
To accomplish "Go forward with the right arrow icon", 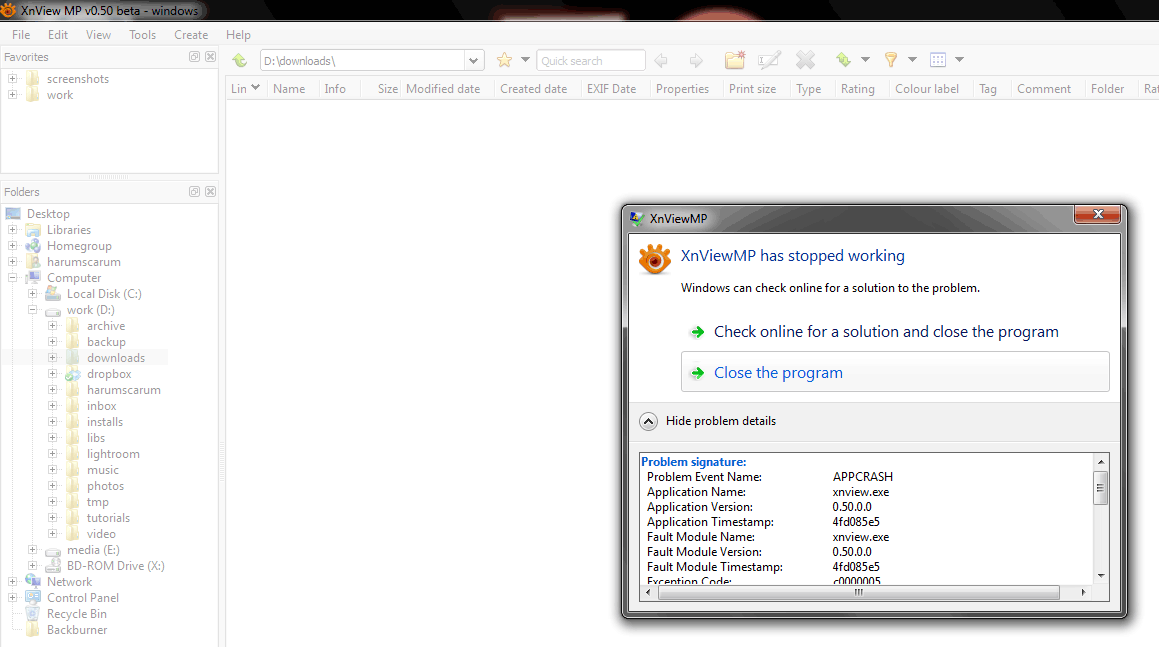I will 696,61.
